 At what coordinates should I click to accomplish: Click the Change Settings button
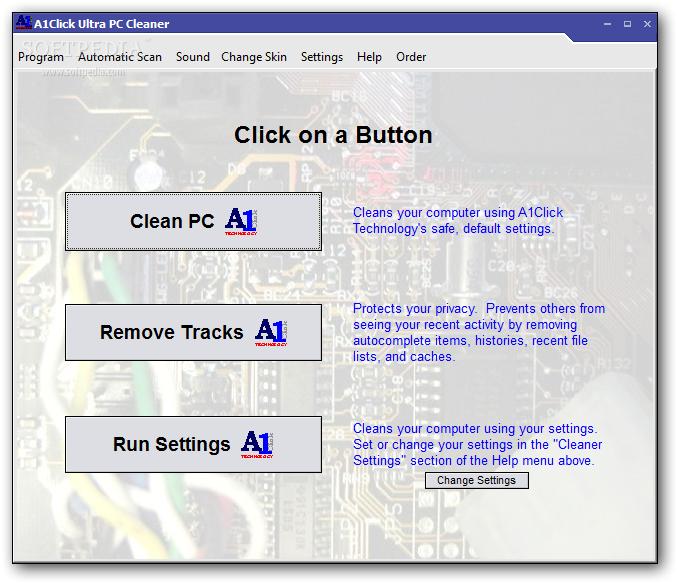point(477,480)
